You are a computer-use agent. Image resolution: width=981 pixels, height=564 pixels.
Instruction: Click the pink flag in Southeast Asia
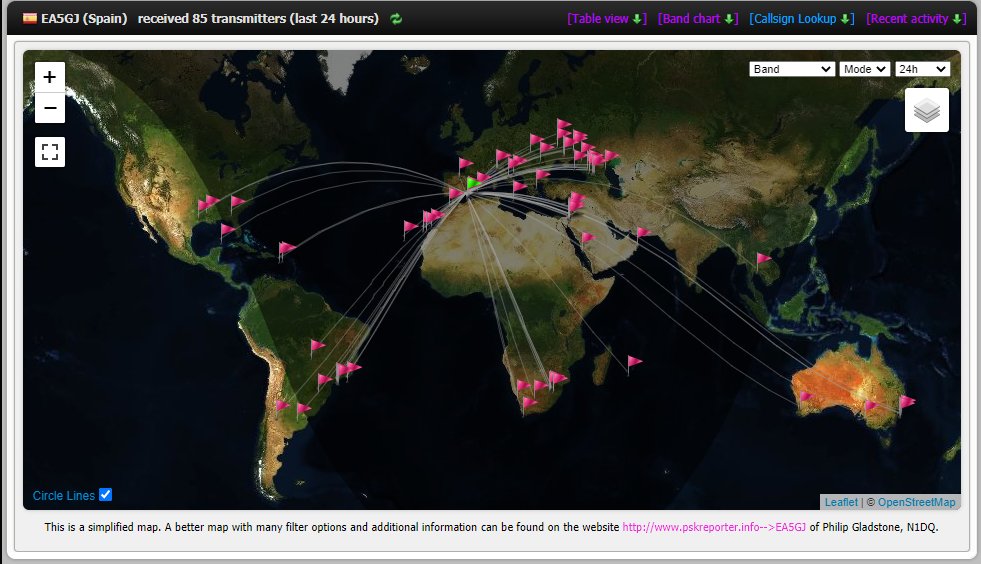[x=763, y=259]
